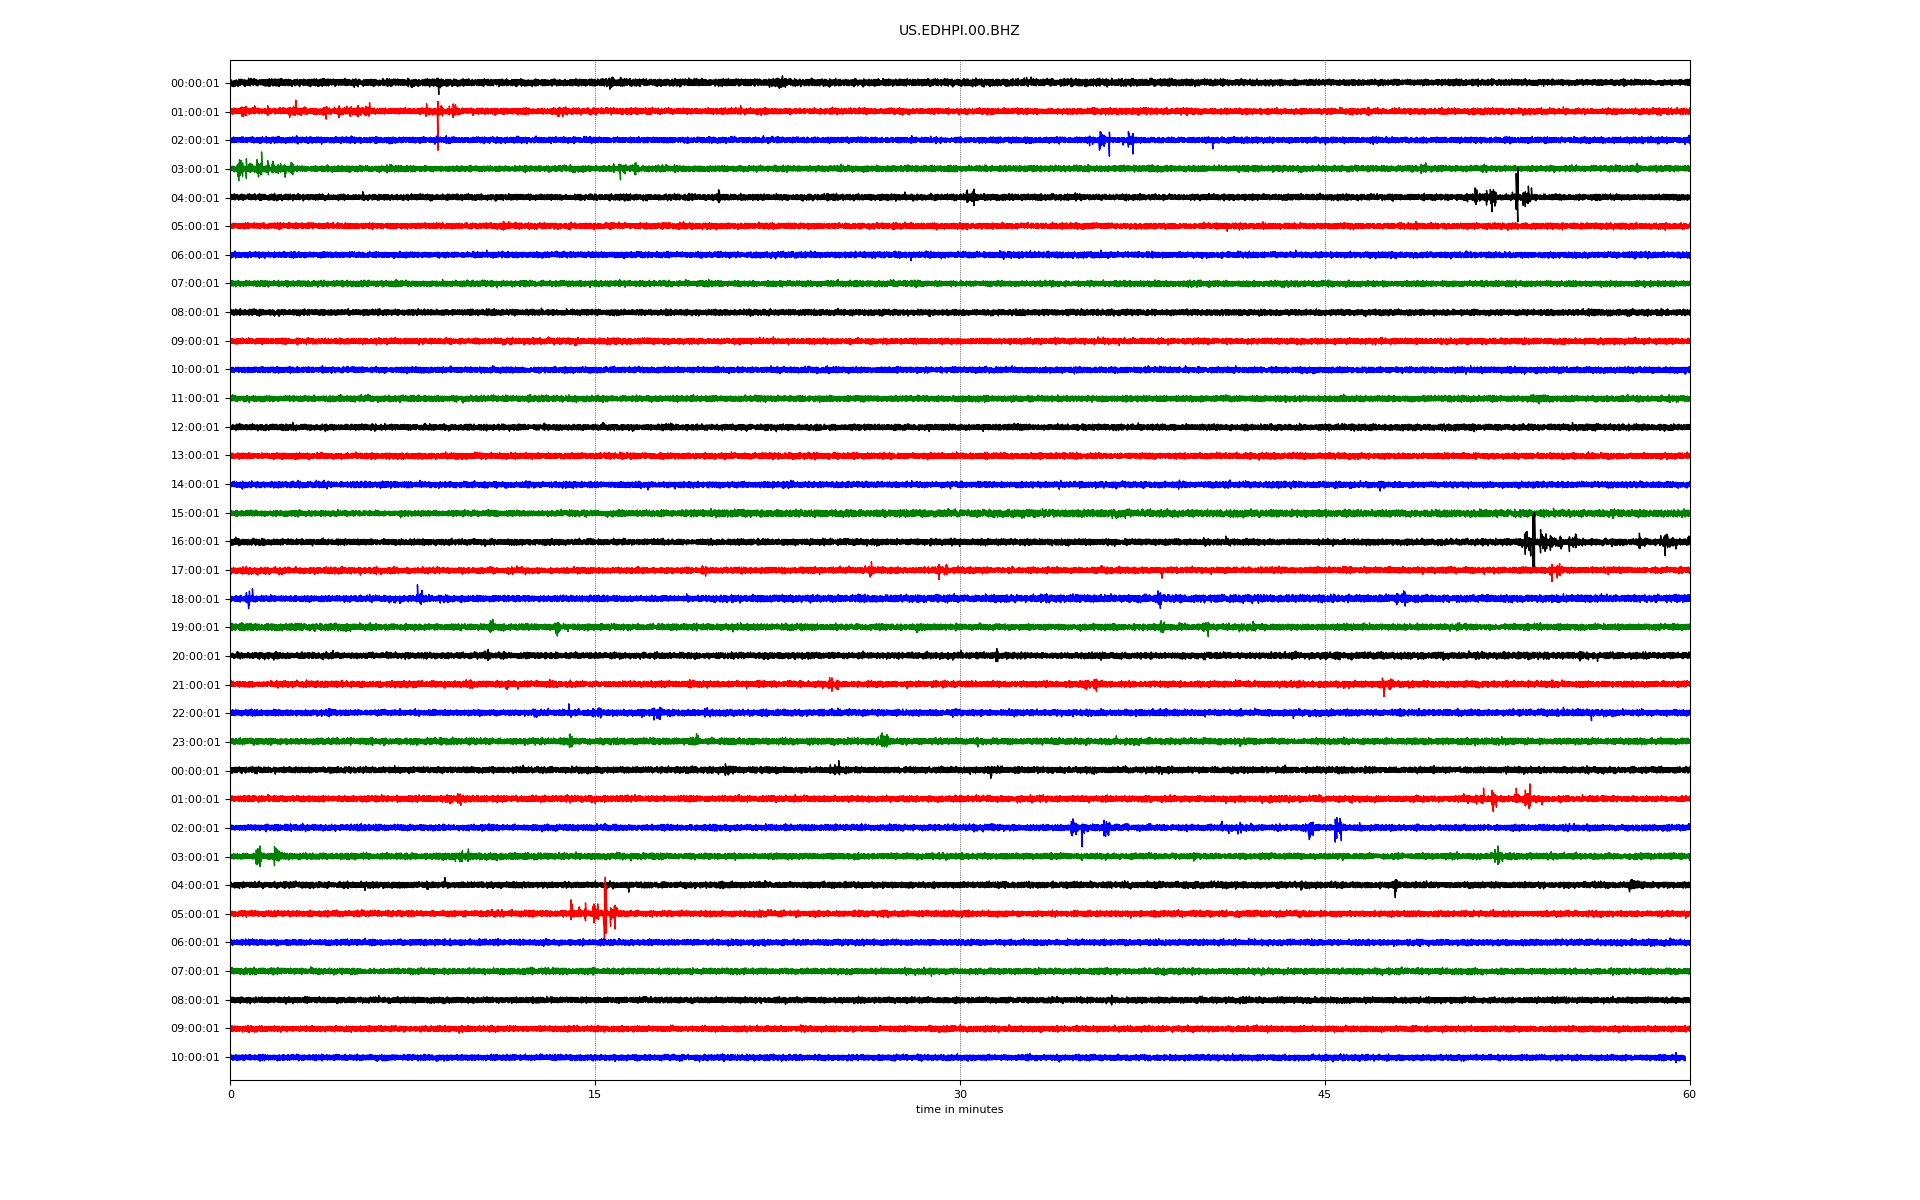
Task: Click the 18:00:01 row label
Action: (x=195, y=600)
